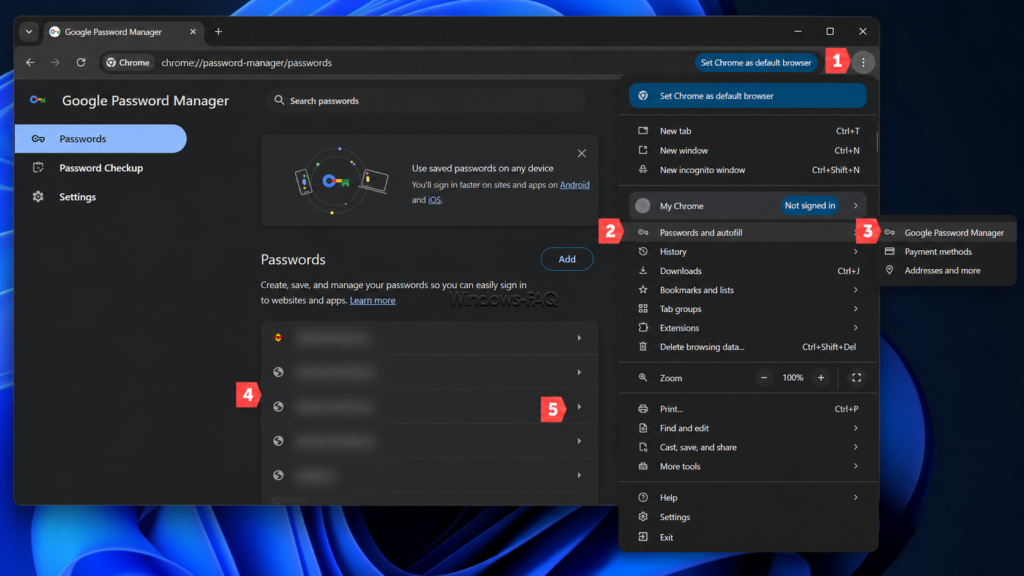Viewport: 1024px width, 576px height.
Task: Open the tab search dropdown arrow
Action: [x=29, y=31]
